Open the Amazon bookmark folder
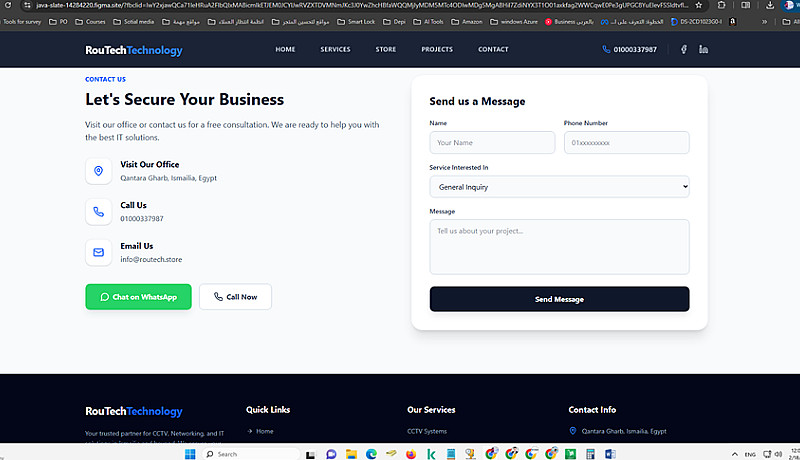Screen dimensions: 800x460 pyautogui.click(x=466, y=22)
